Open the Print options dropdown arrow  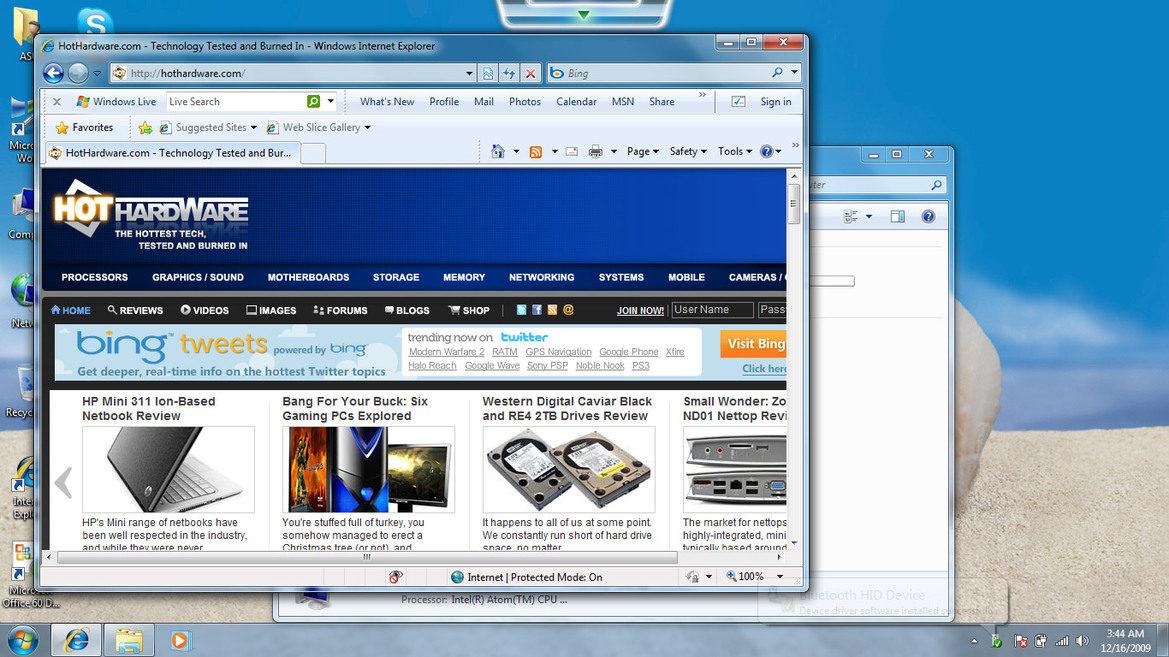click(614, 151)
